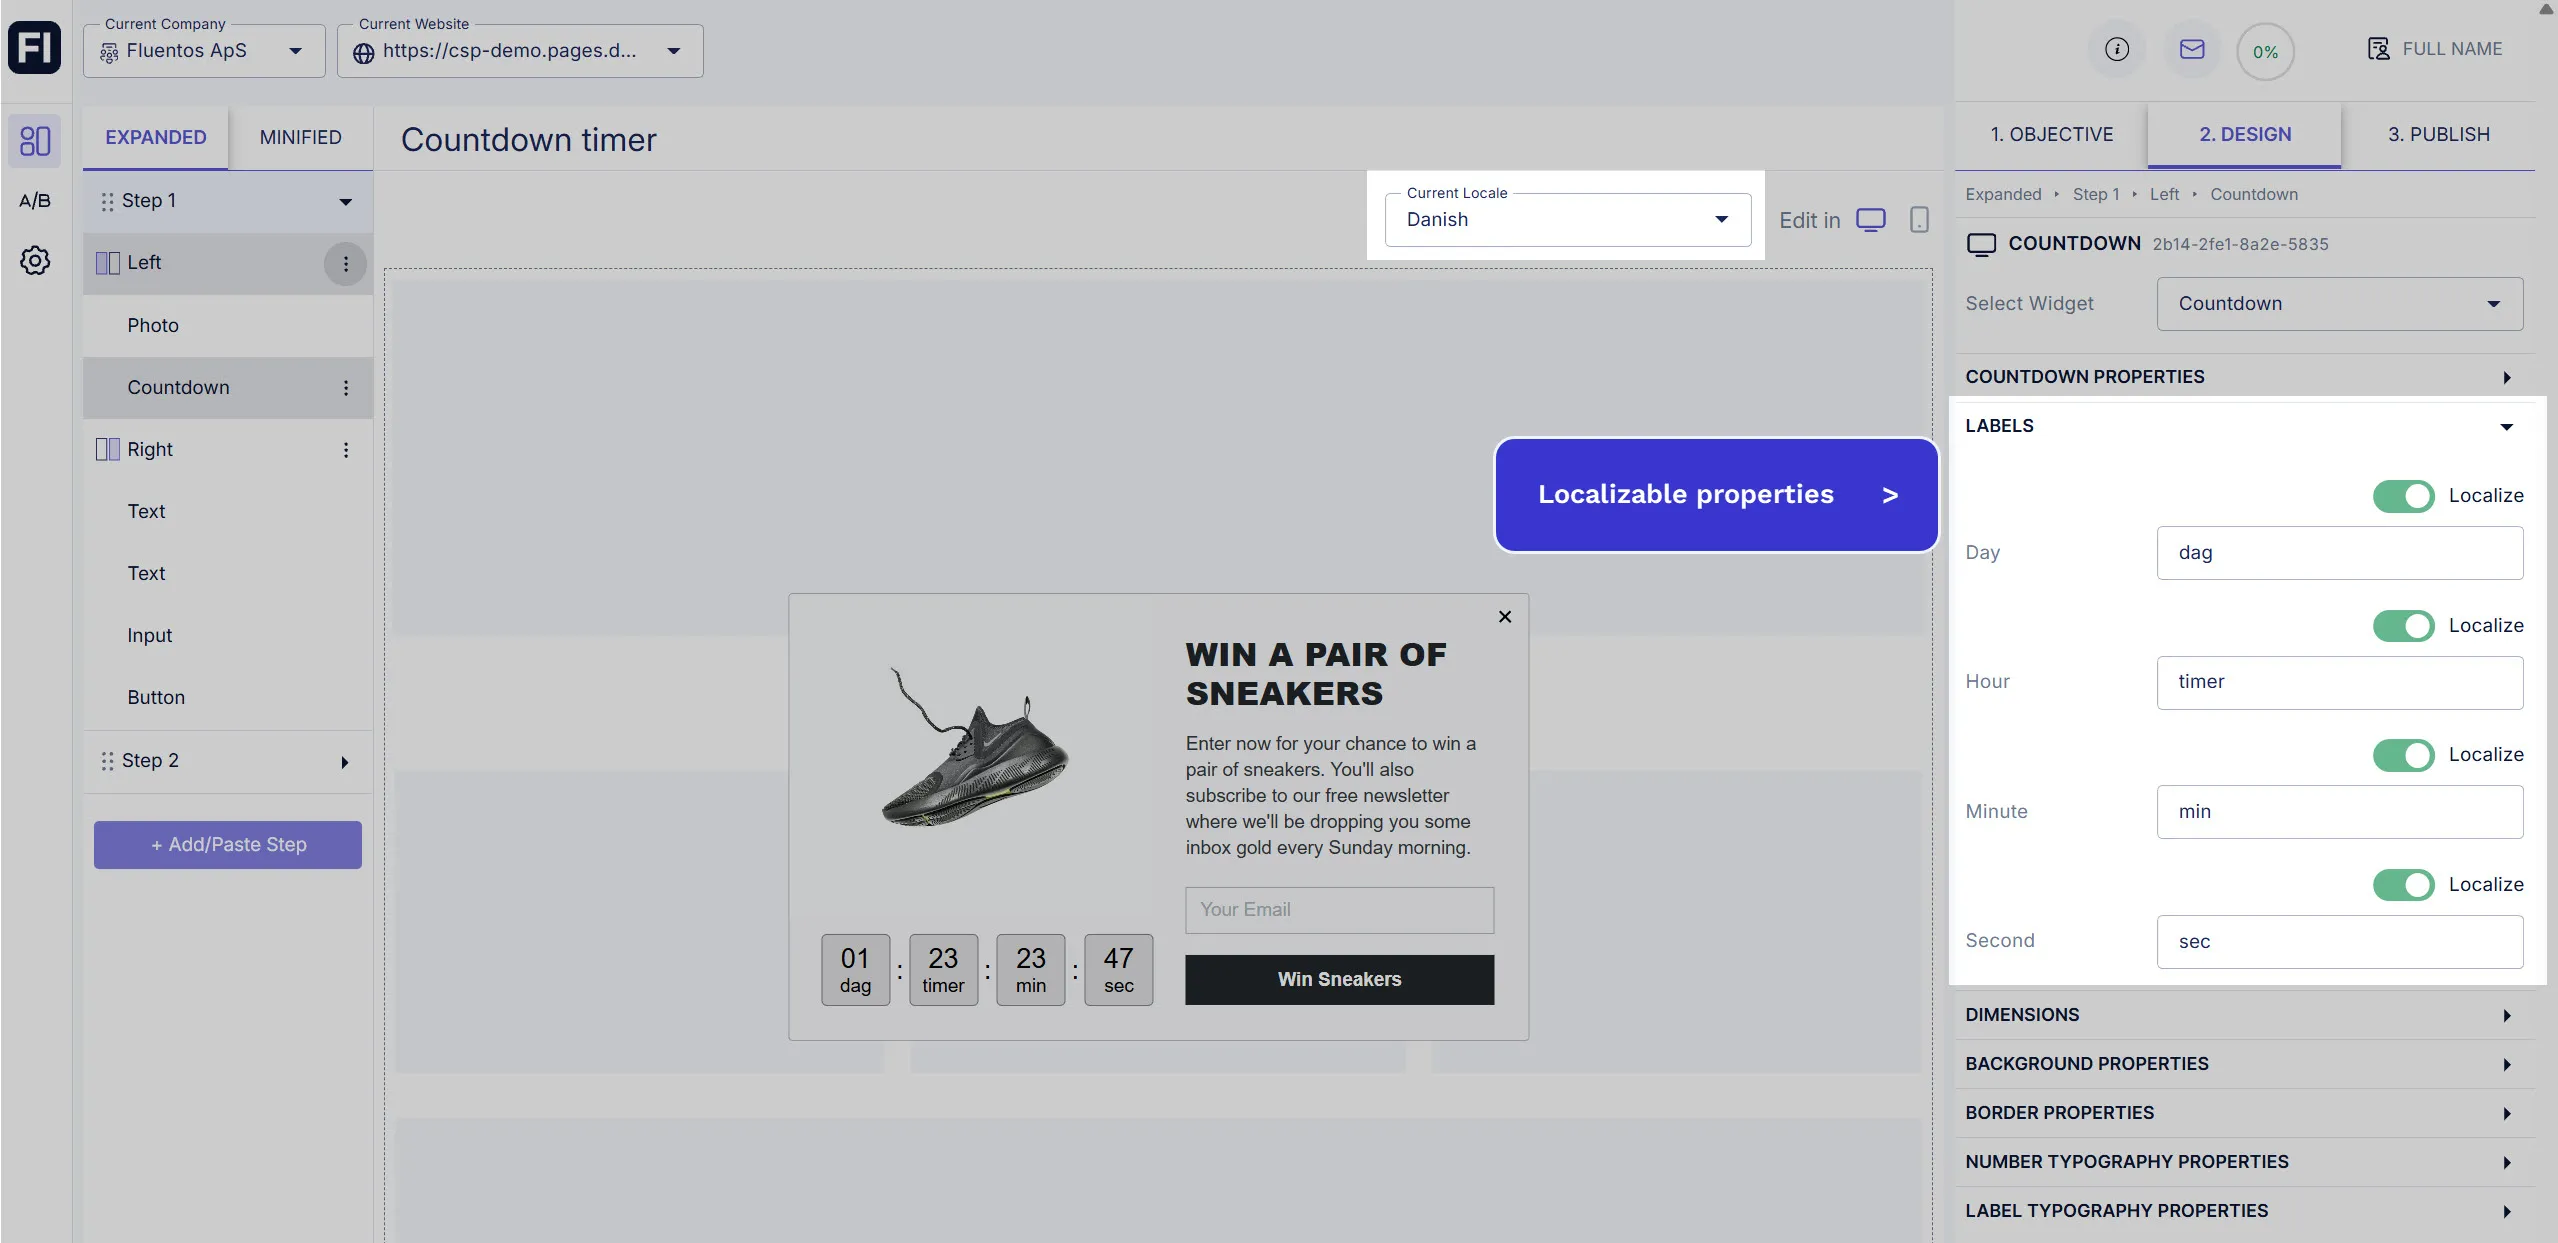This screenshot has width=2558, height=1243.
Task: Open the settings gear in the sidebar
Action: coord(35,260)
